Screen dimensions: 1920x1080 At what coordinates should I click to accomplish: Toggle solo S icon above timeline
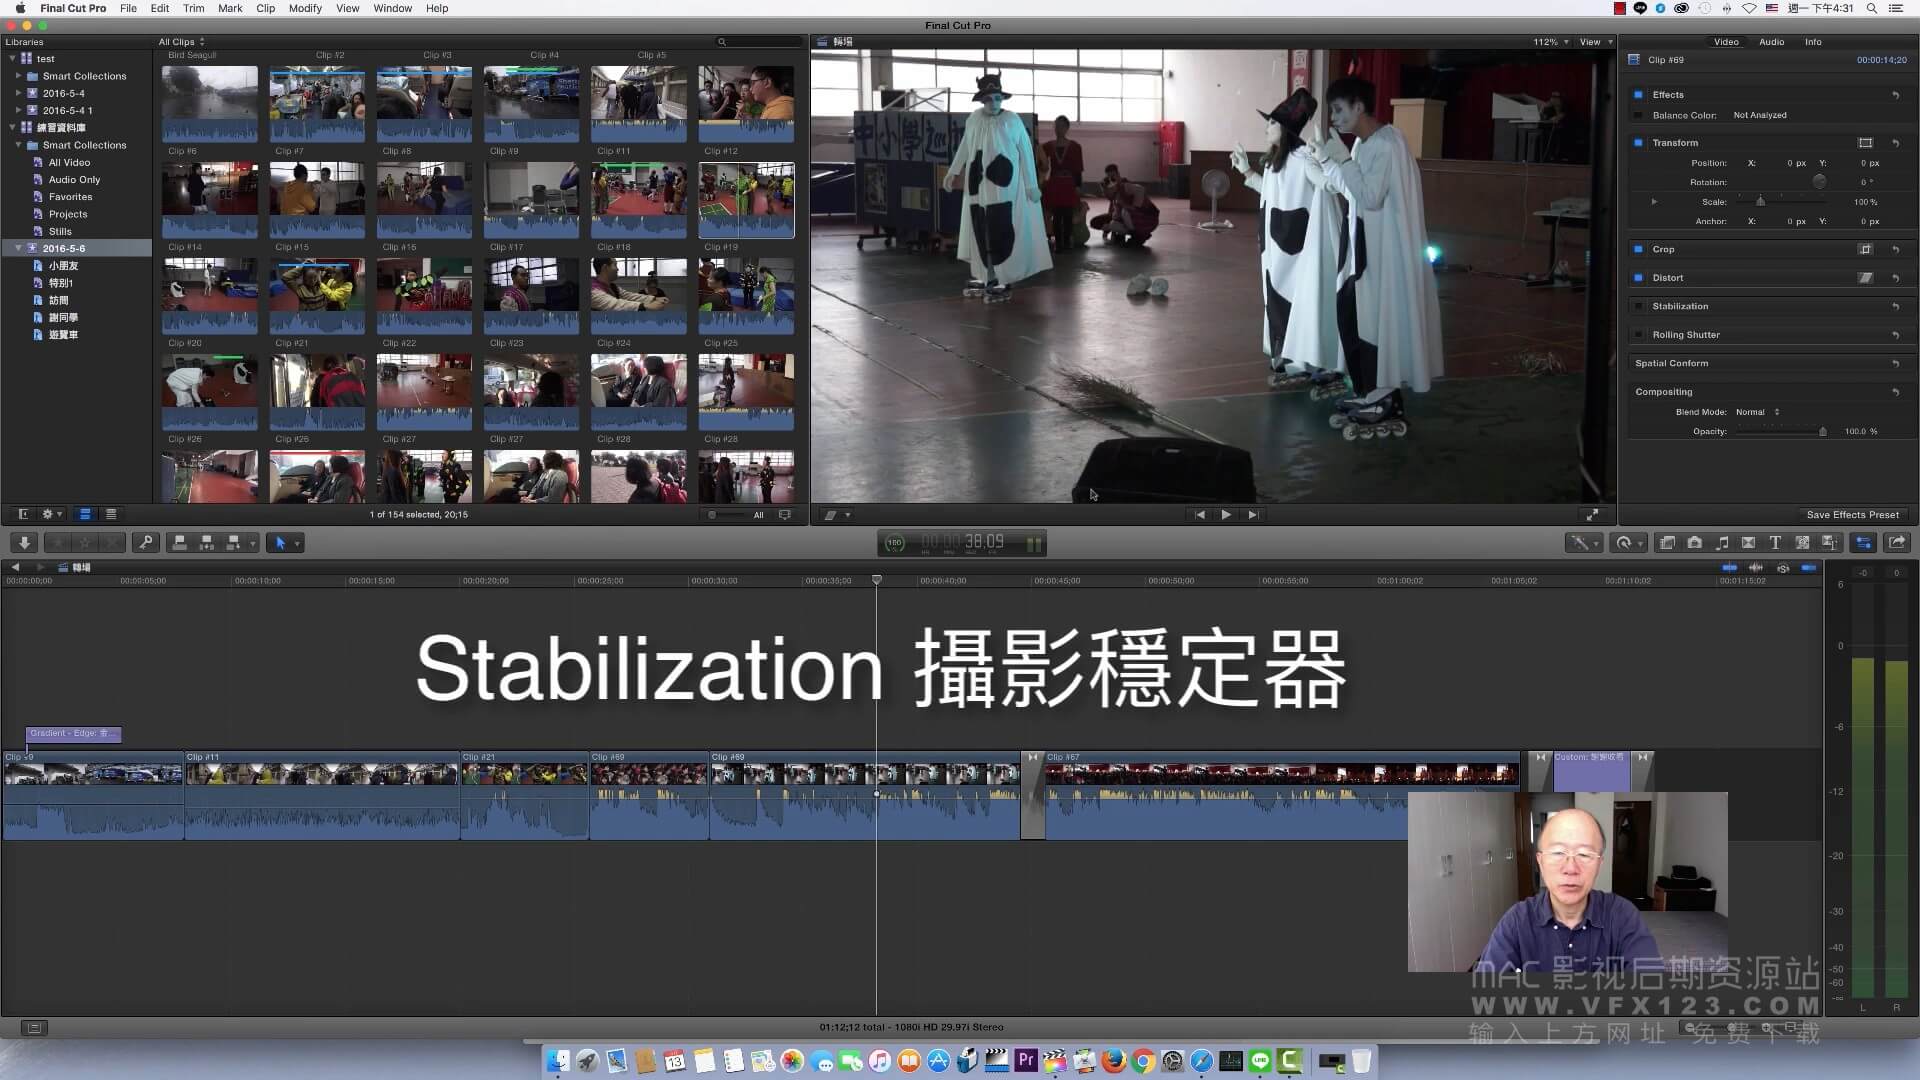[x=1782, y=568]
